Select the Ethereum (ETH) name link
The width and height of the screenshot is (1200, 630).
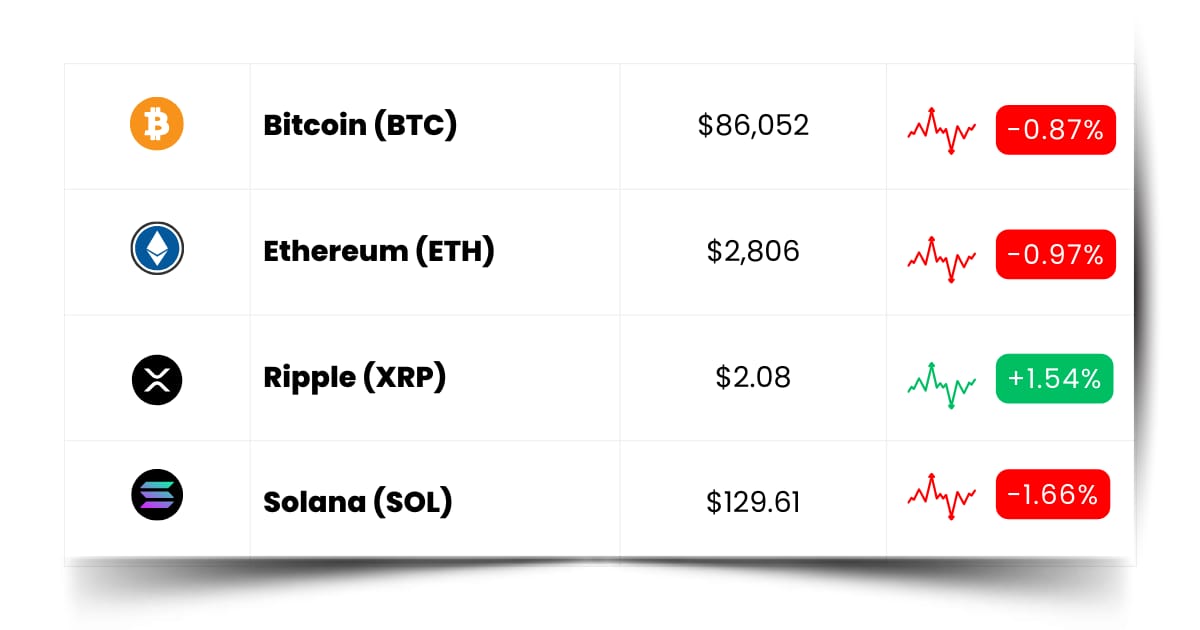point(379,251)
